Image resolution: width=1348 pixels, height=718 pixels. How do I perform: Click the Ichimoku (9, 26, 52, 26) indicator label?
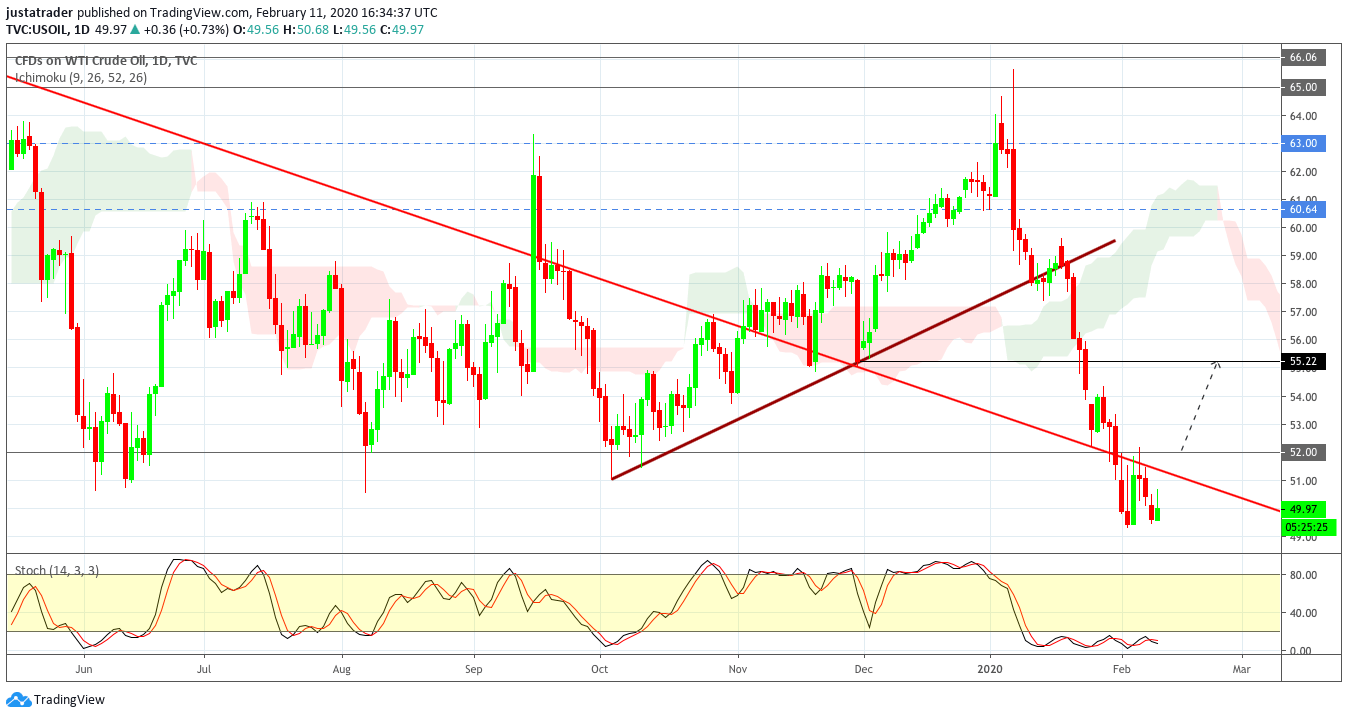81,77
